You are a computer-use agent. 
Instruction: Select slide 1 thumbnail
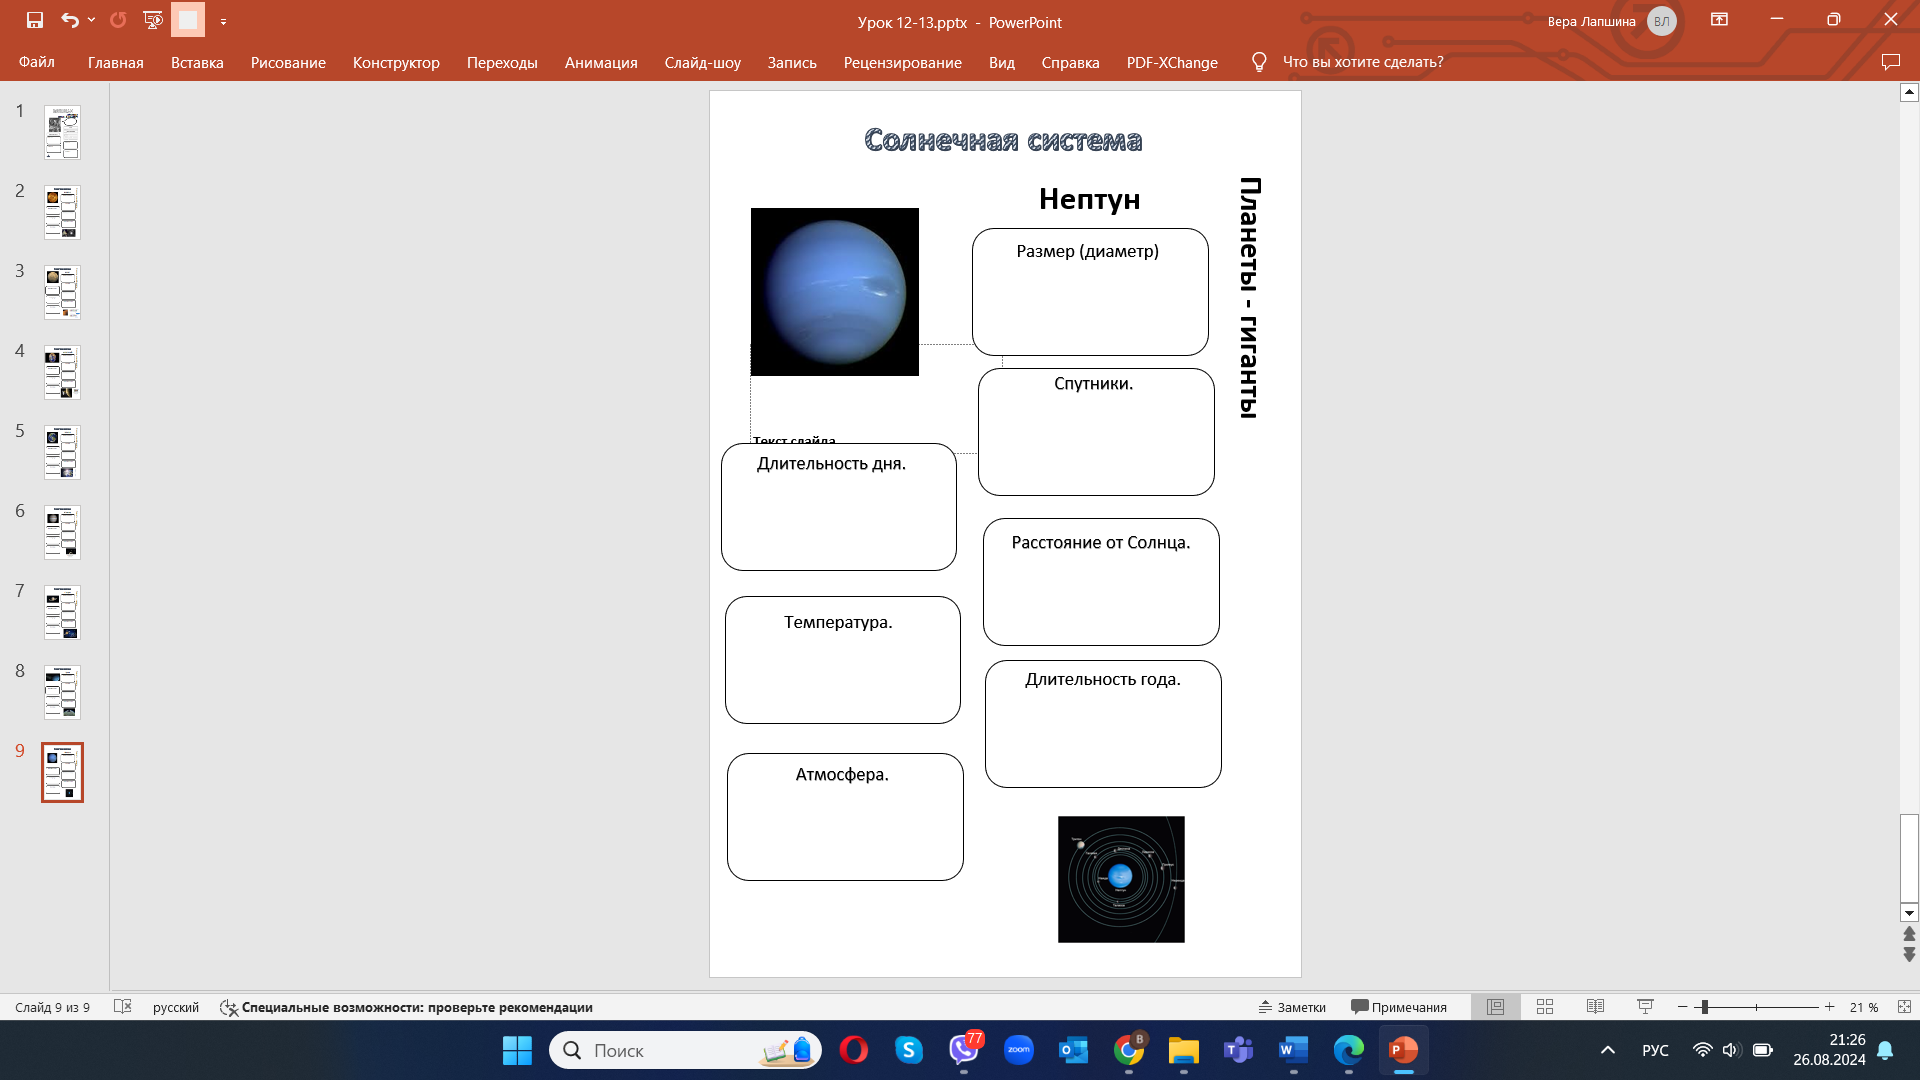tap(62, 132)
